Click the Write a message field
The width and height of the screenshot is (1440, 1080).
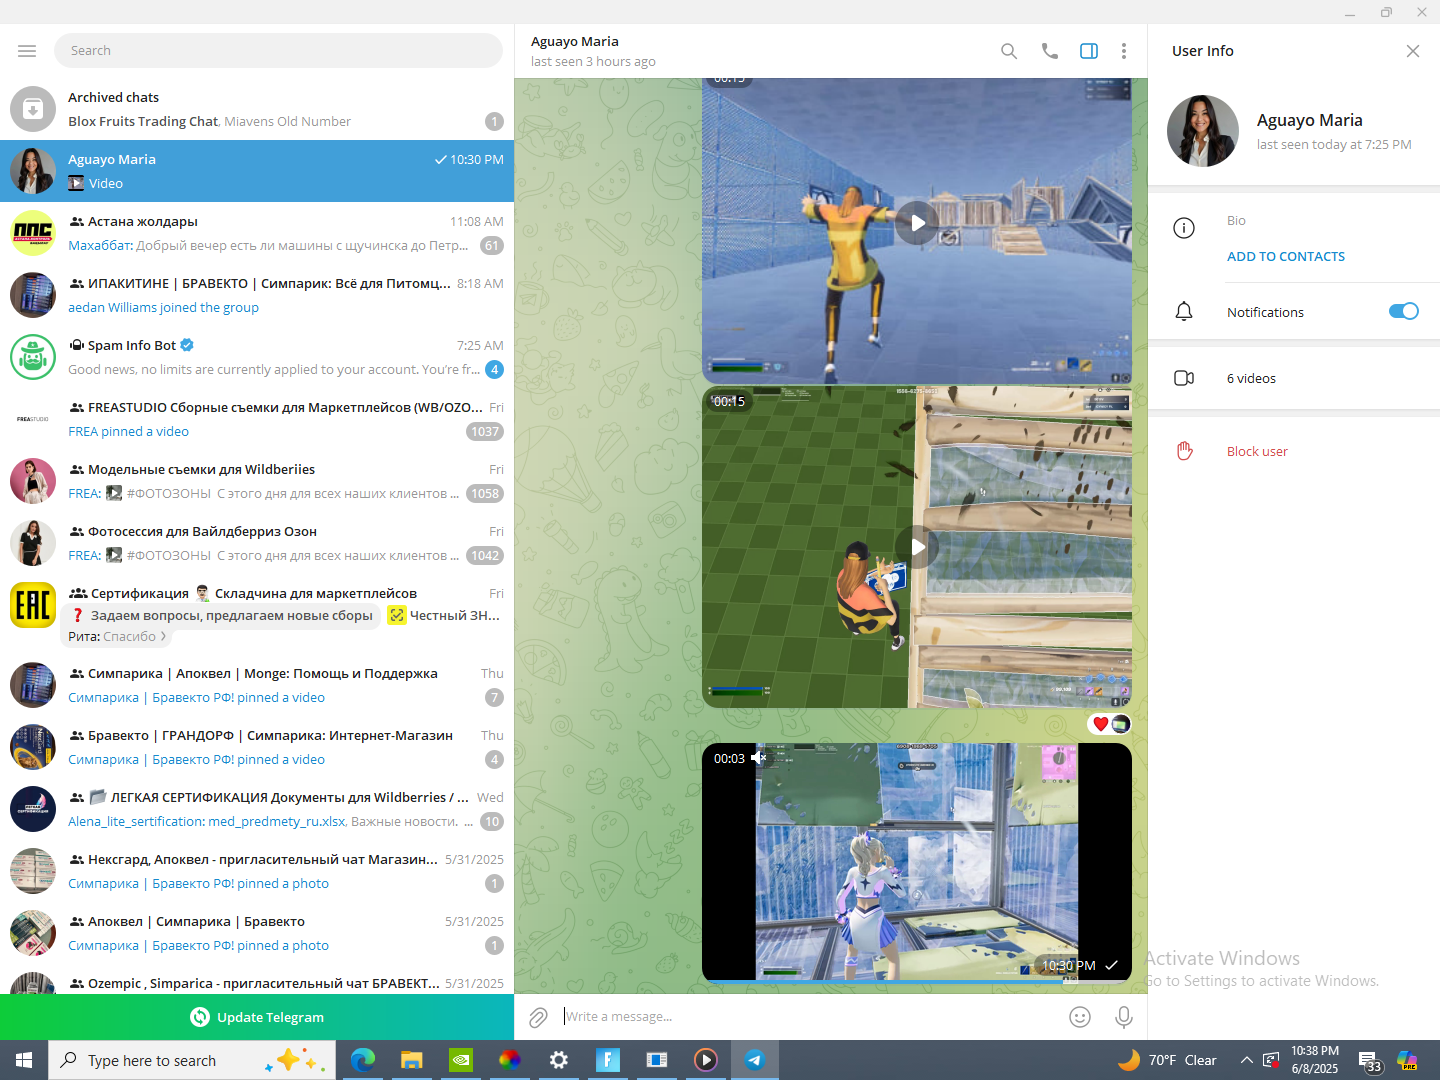pos(810,1017)
